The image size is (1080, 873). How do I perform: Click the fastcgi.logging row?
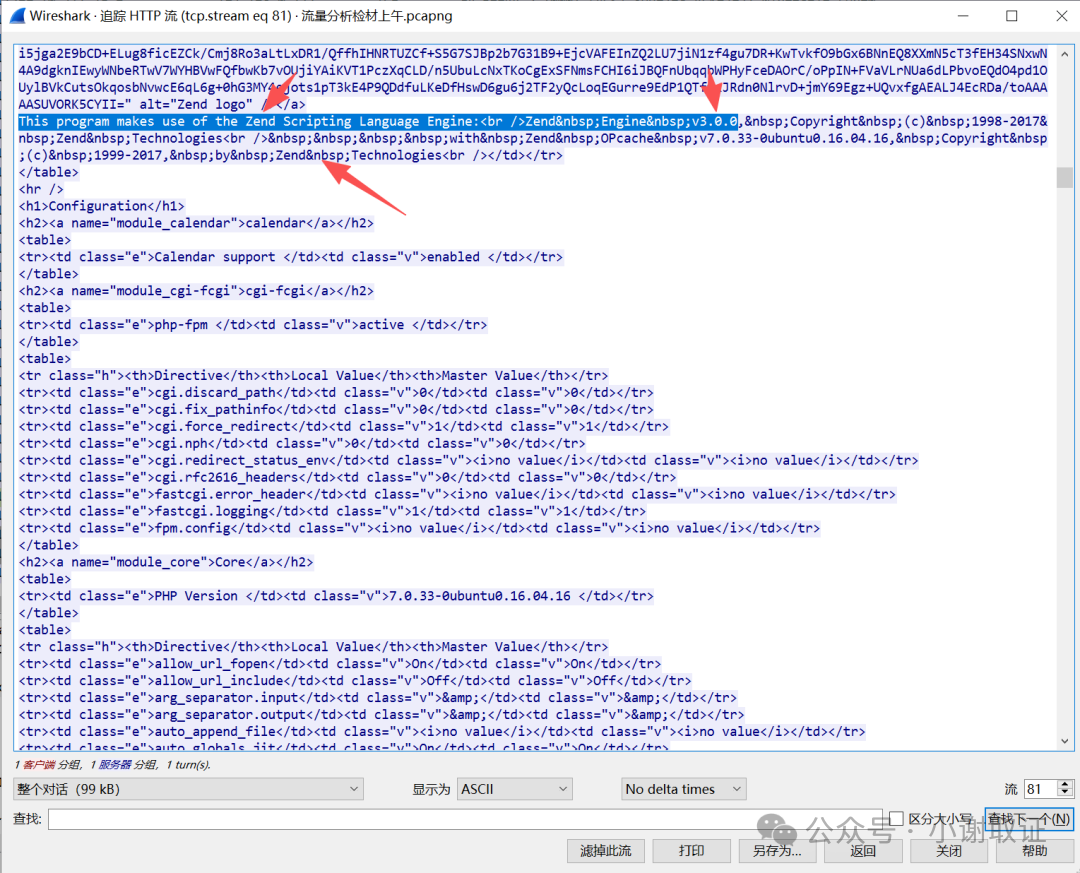click(x=332, y=511)
